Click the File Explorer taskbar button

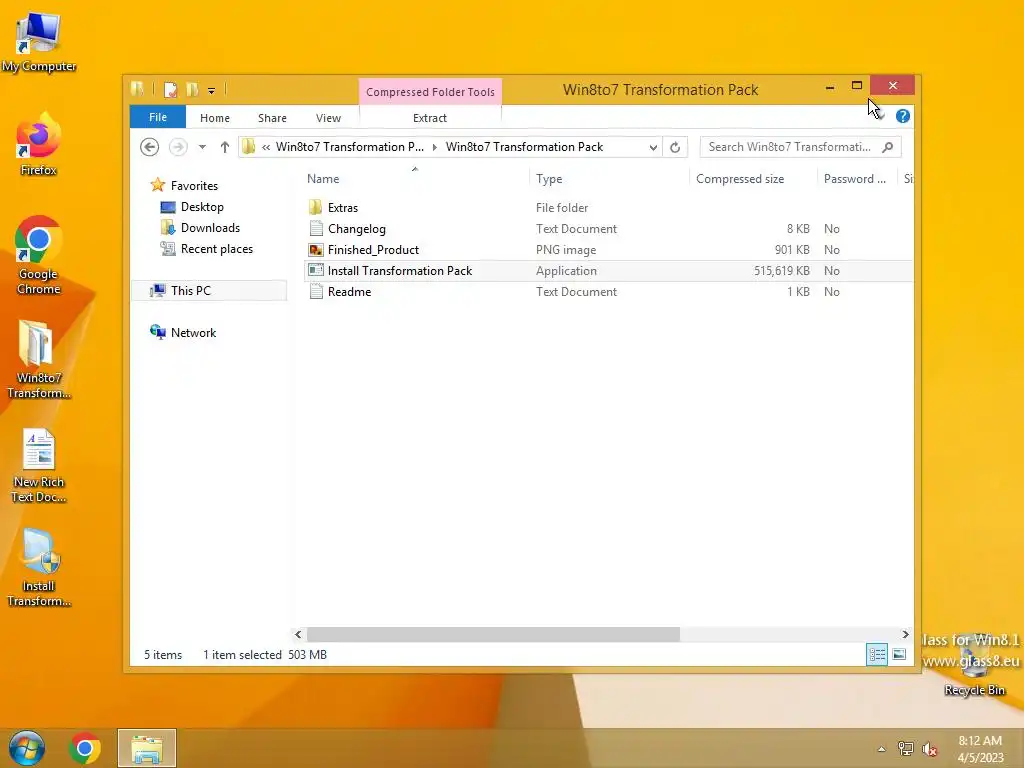click(147, 748)
